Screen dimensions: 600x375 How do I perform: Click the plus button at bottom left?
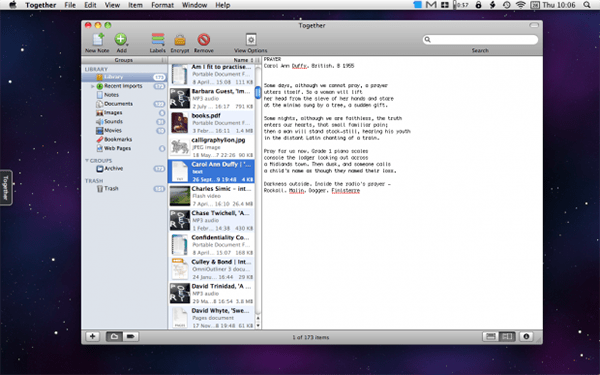pyautogui.click(x=92, y=337)
